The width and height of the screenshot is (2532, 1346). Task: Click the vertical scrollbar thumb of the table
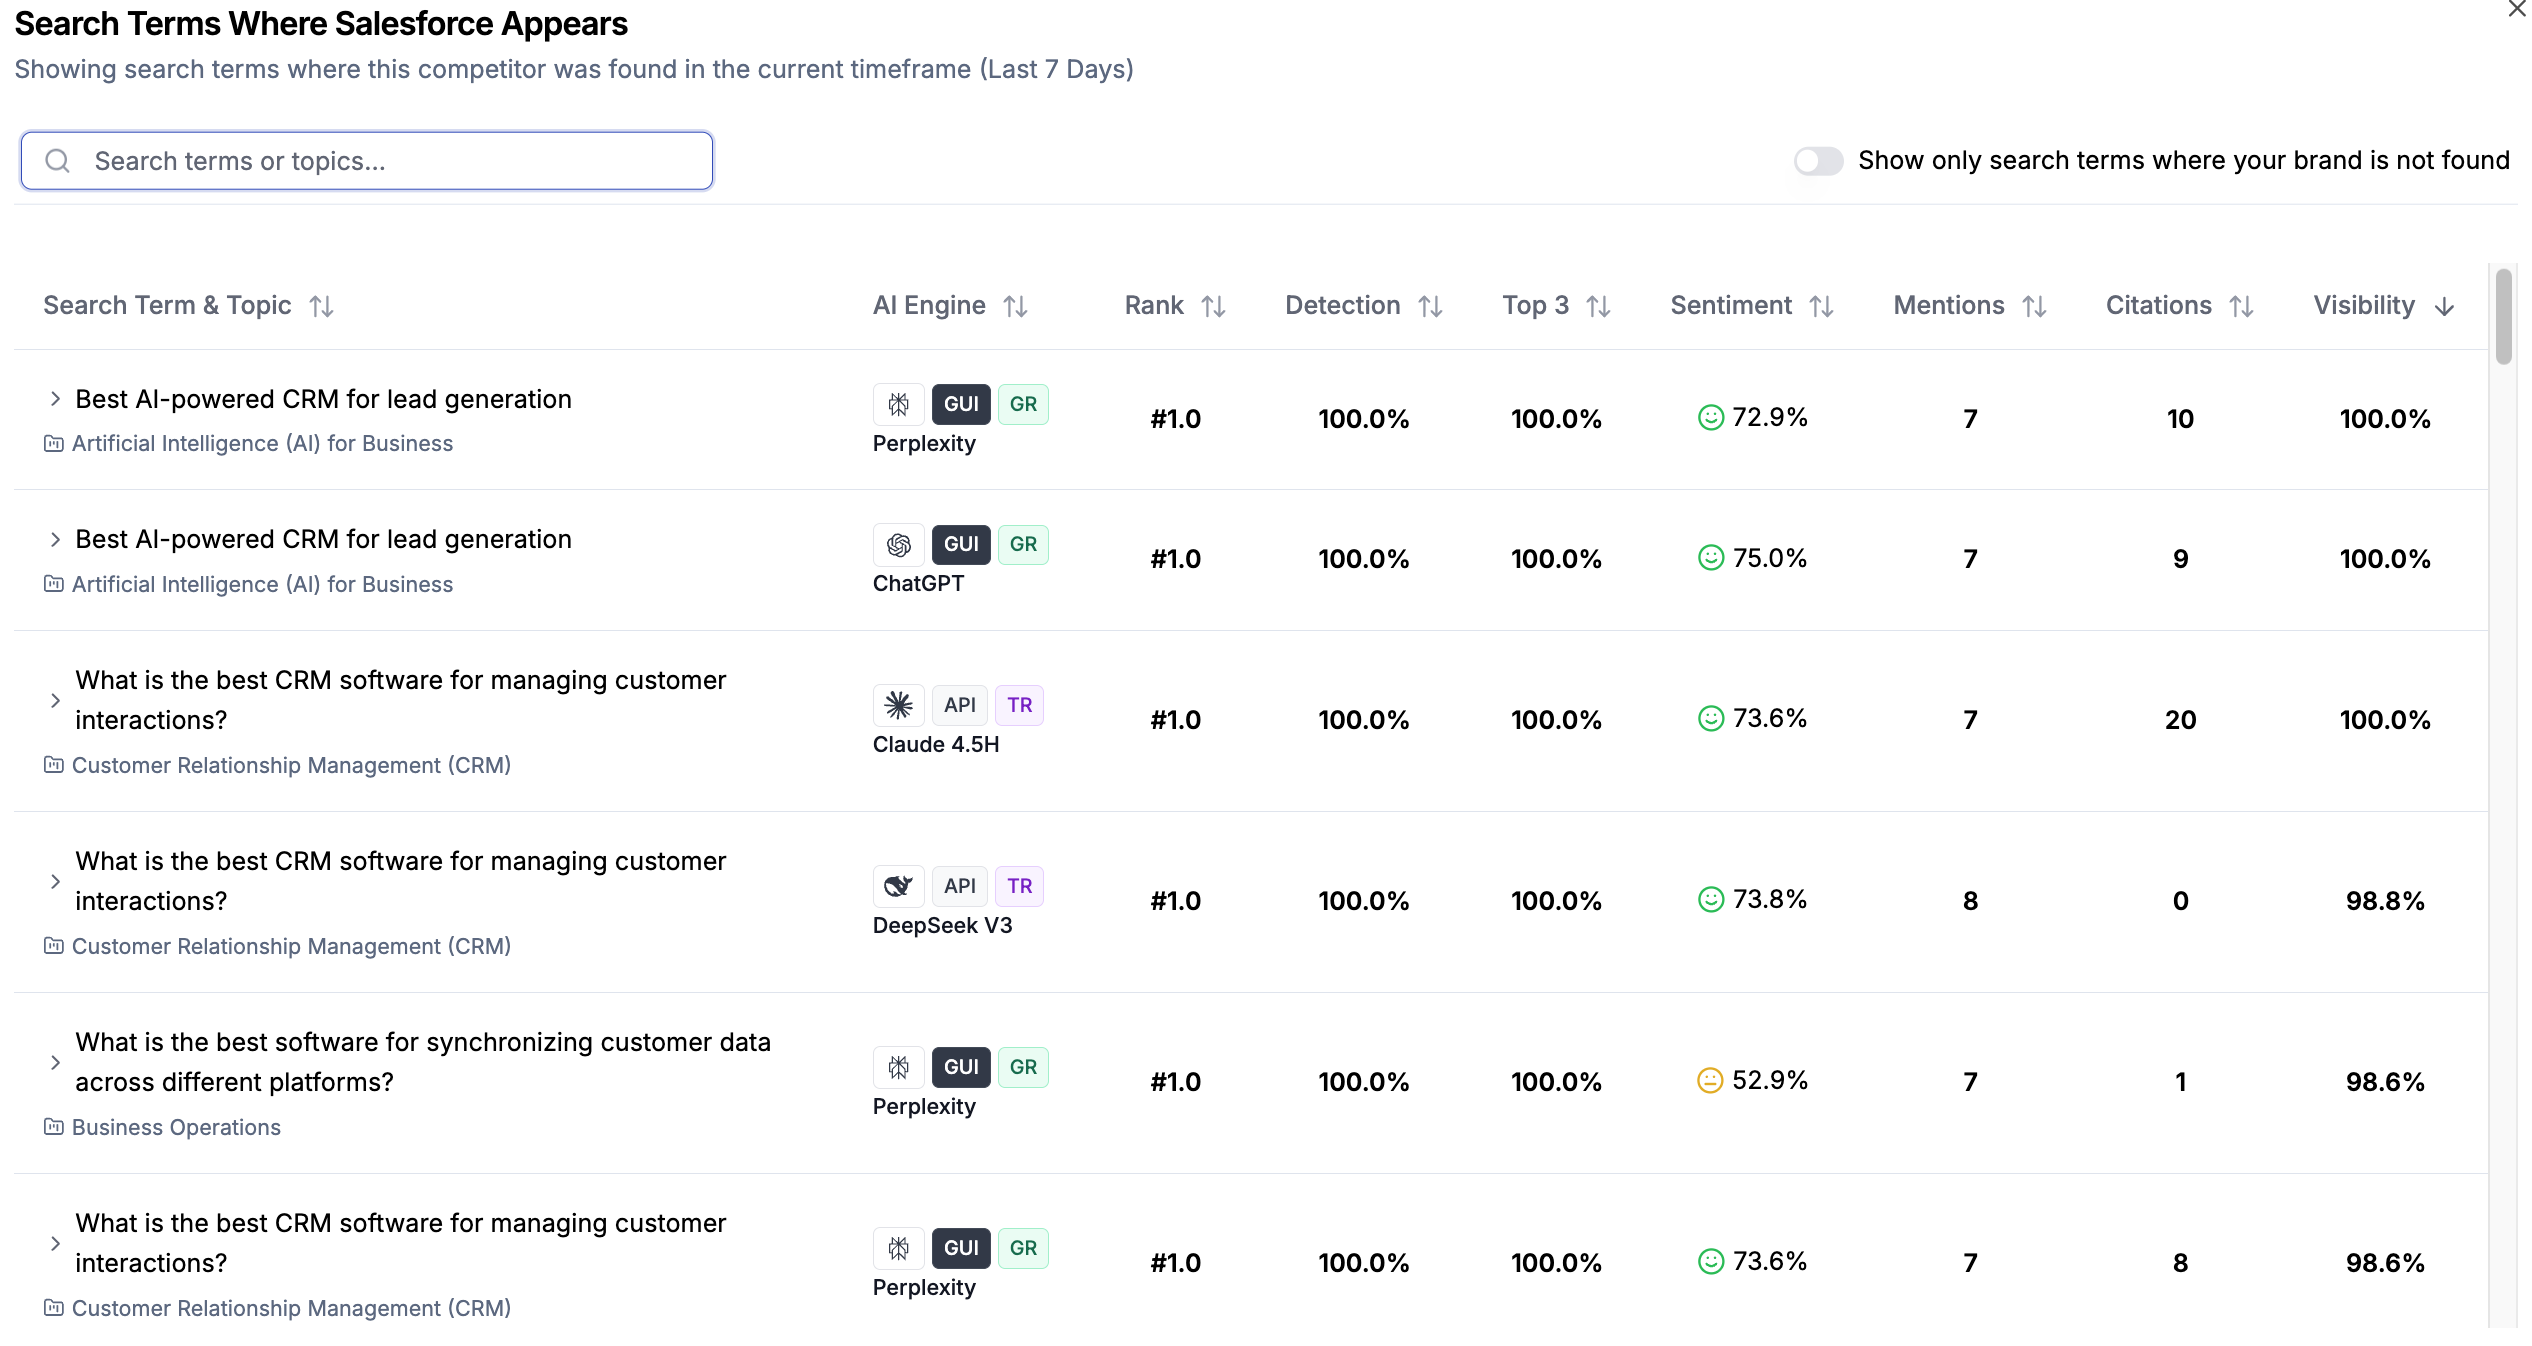[2503, 317]
